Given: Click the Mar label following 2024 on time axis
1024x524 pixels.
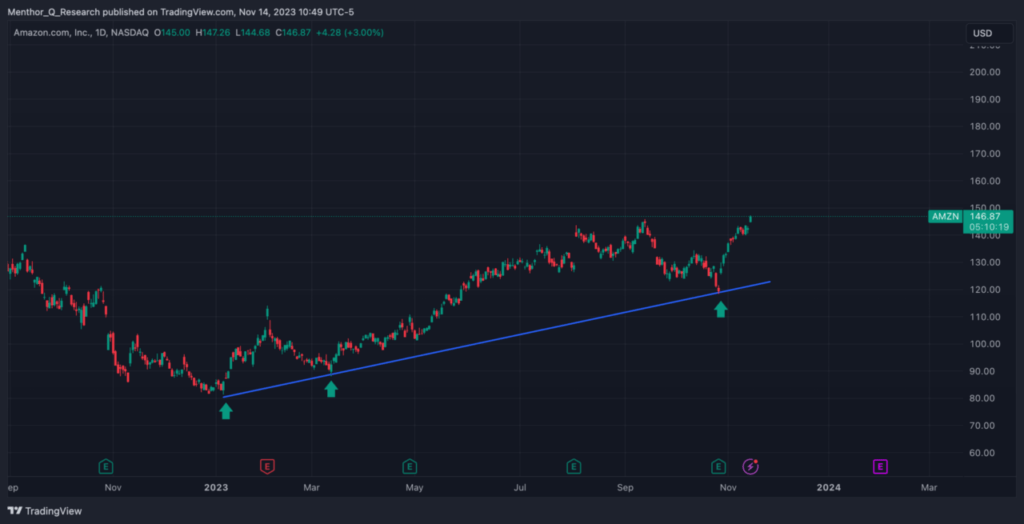Looking at the screenshot, I should (x=929, y=487).
